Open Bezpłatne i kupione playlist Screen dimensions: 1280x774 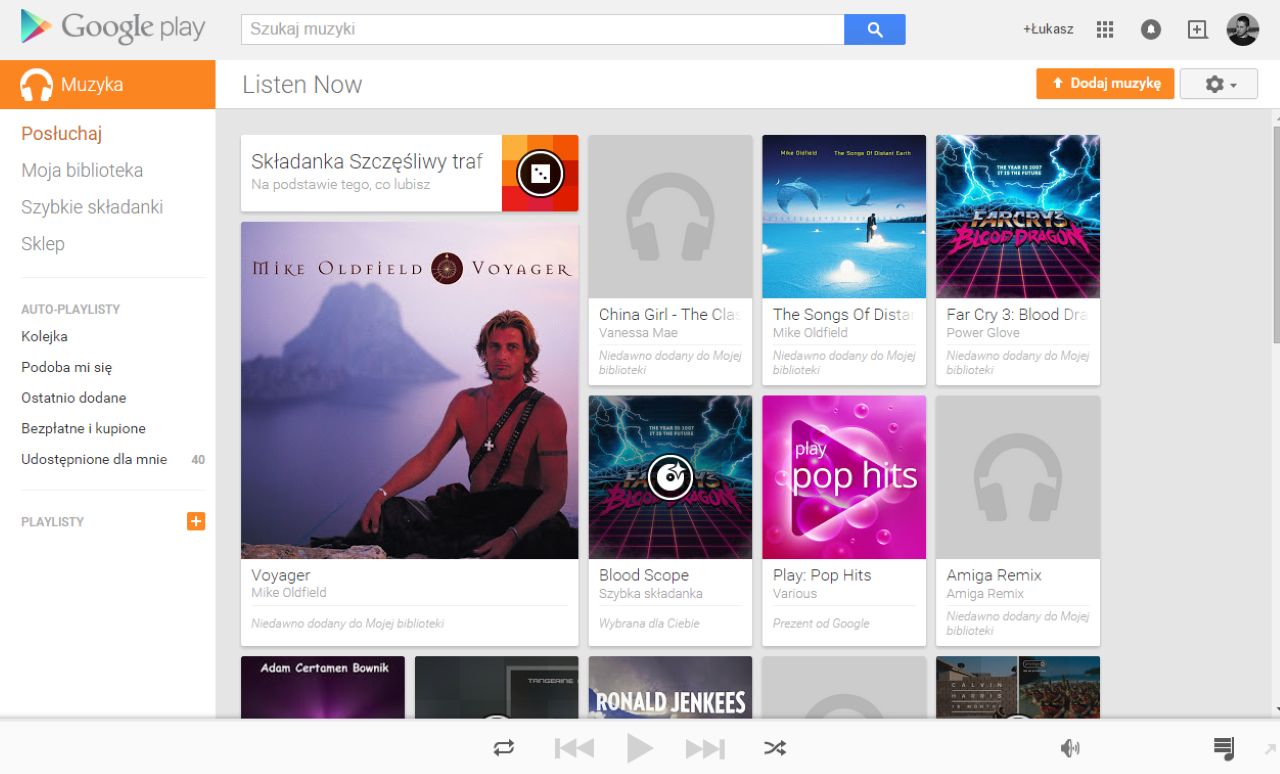84,428
